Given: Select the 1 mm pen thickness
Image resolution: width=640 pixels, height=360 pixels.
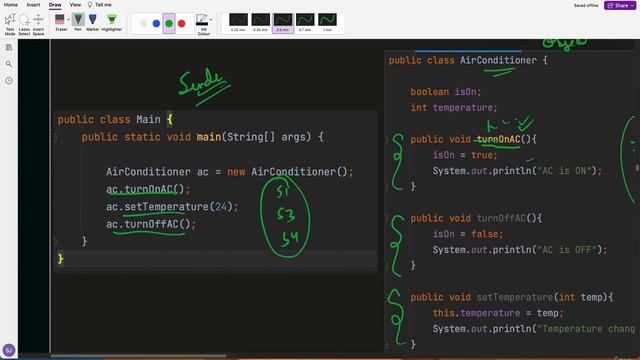Looking at the screenshot, I should (x=327, y=23).
